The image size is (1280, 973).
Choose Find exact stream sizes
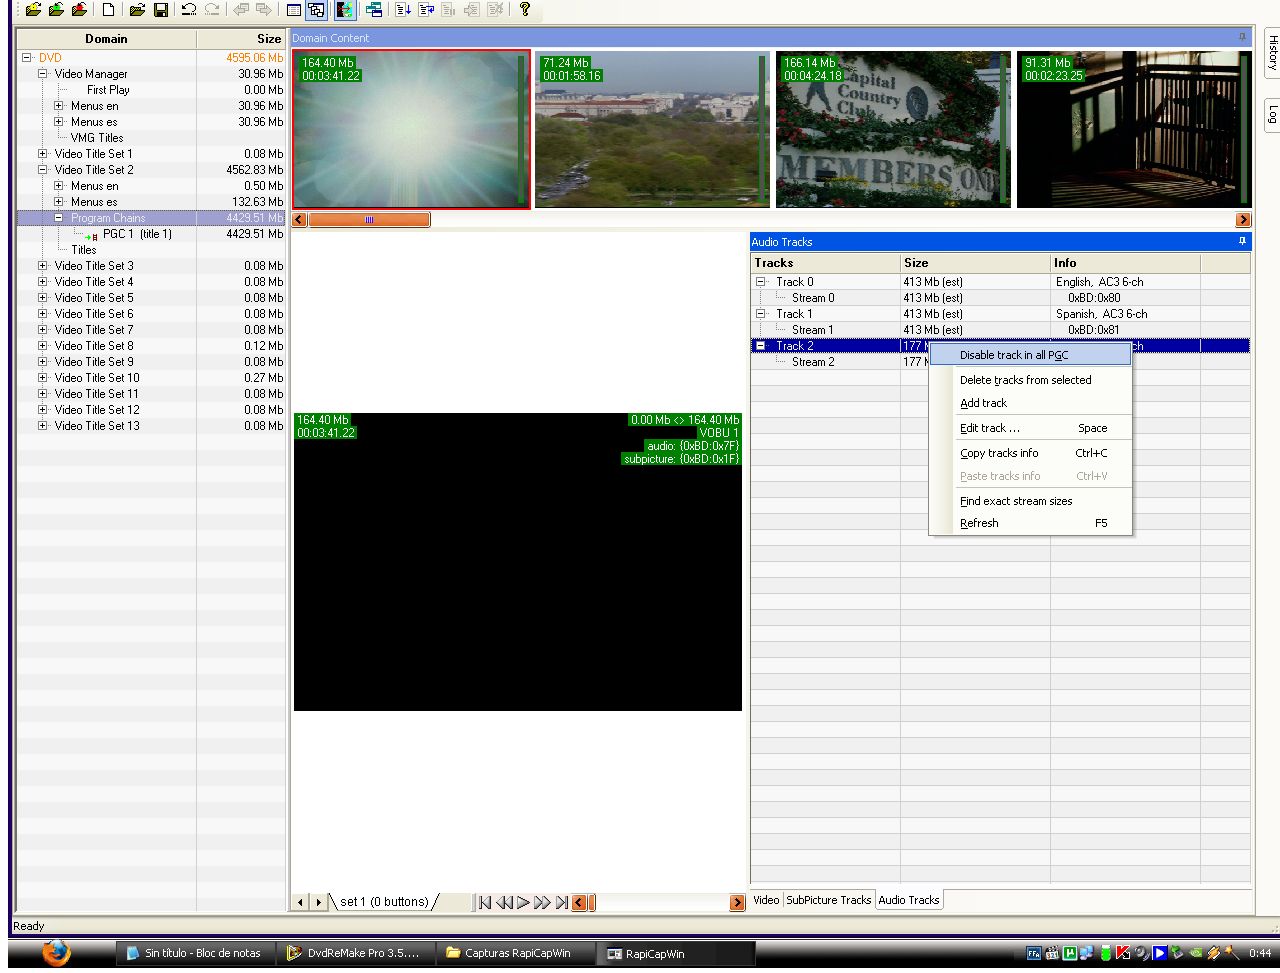point(1030,501)
